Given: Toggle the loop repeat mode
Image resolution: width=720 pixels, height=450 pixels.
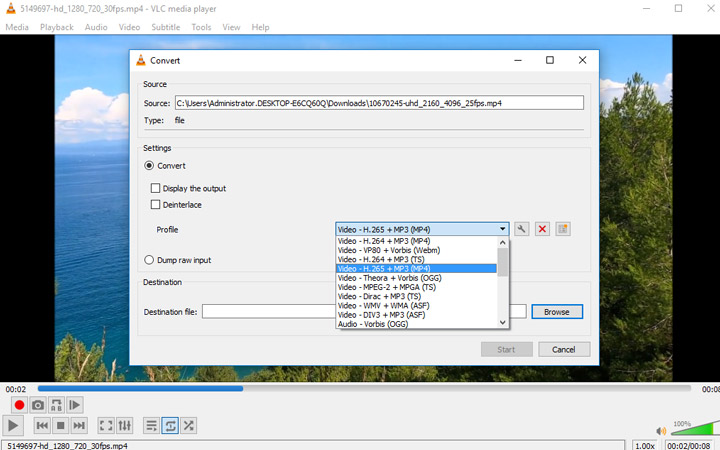Looking at the screenshot, I should pyautogui.click(x=170, y=426).
